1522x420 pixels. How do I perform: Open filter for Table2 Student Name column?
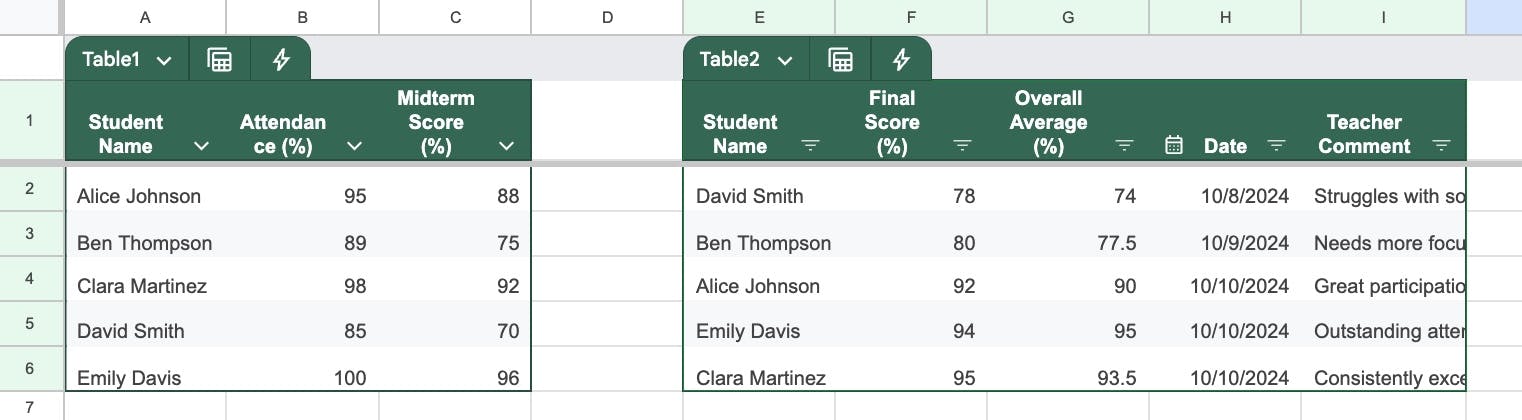pyautogui.click(x=810, y=146)
